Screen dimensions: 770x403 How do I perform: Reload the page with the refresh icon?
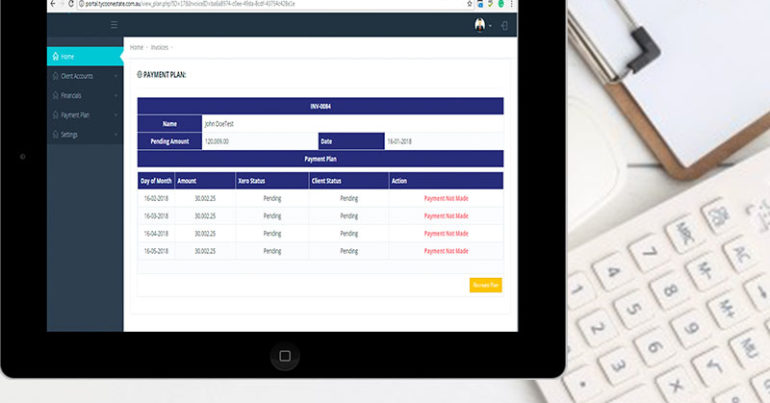71,3
